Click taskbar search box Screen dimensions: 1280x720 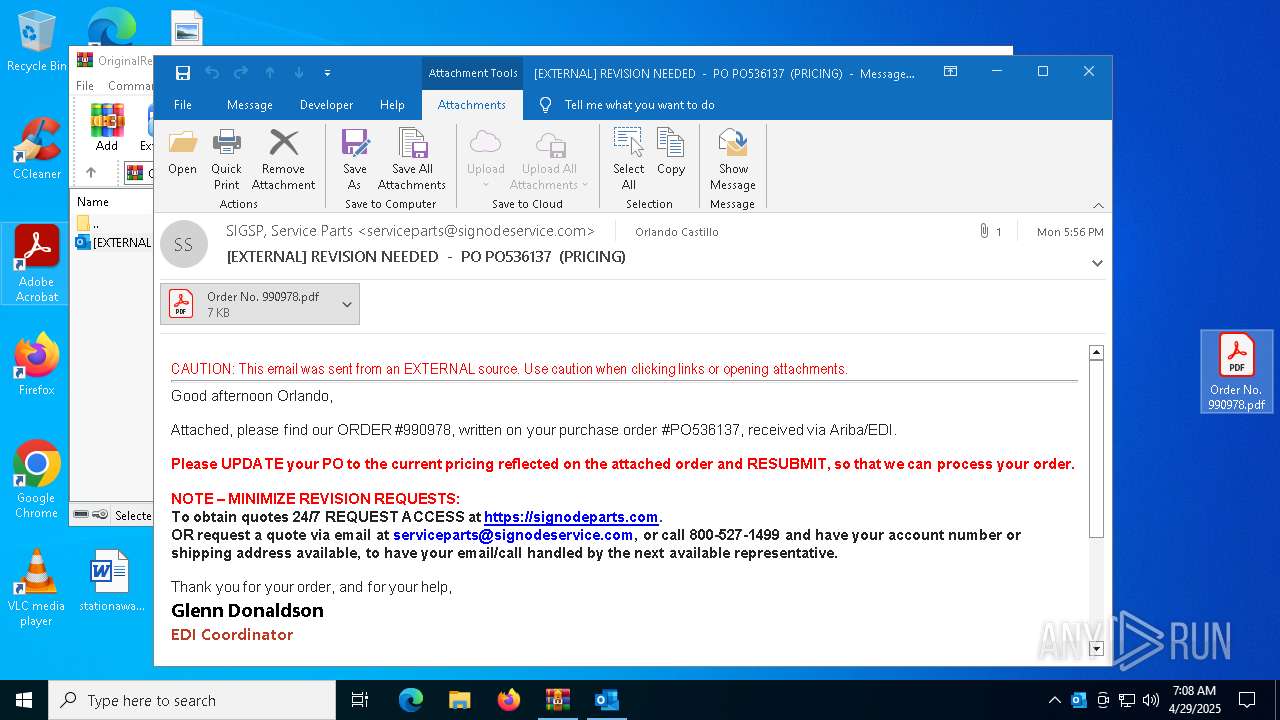click(192, 700)
